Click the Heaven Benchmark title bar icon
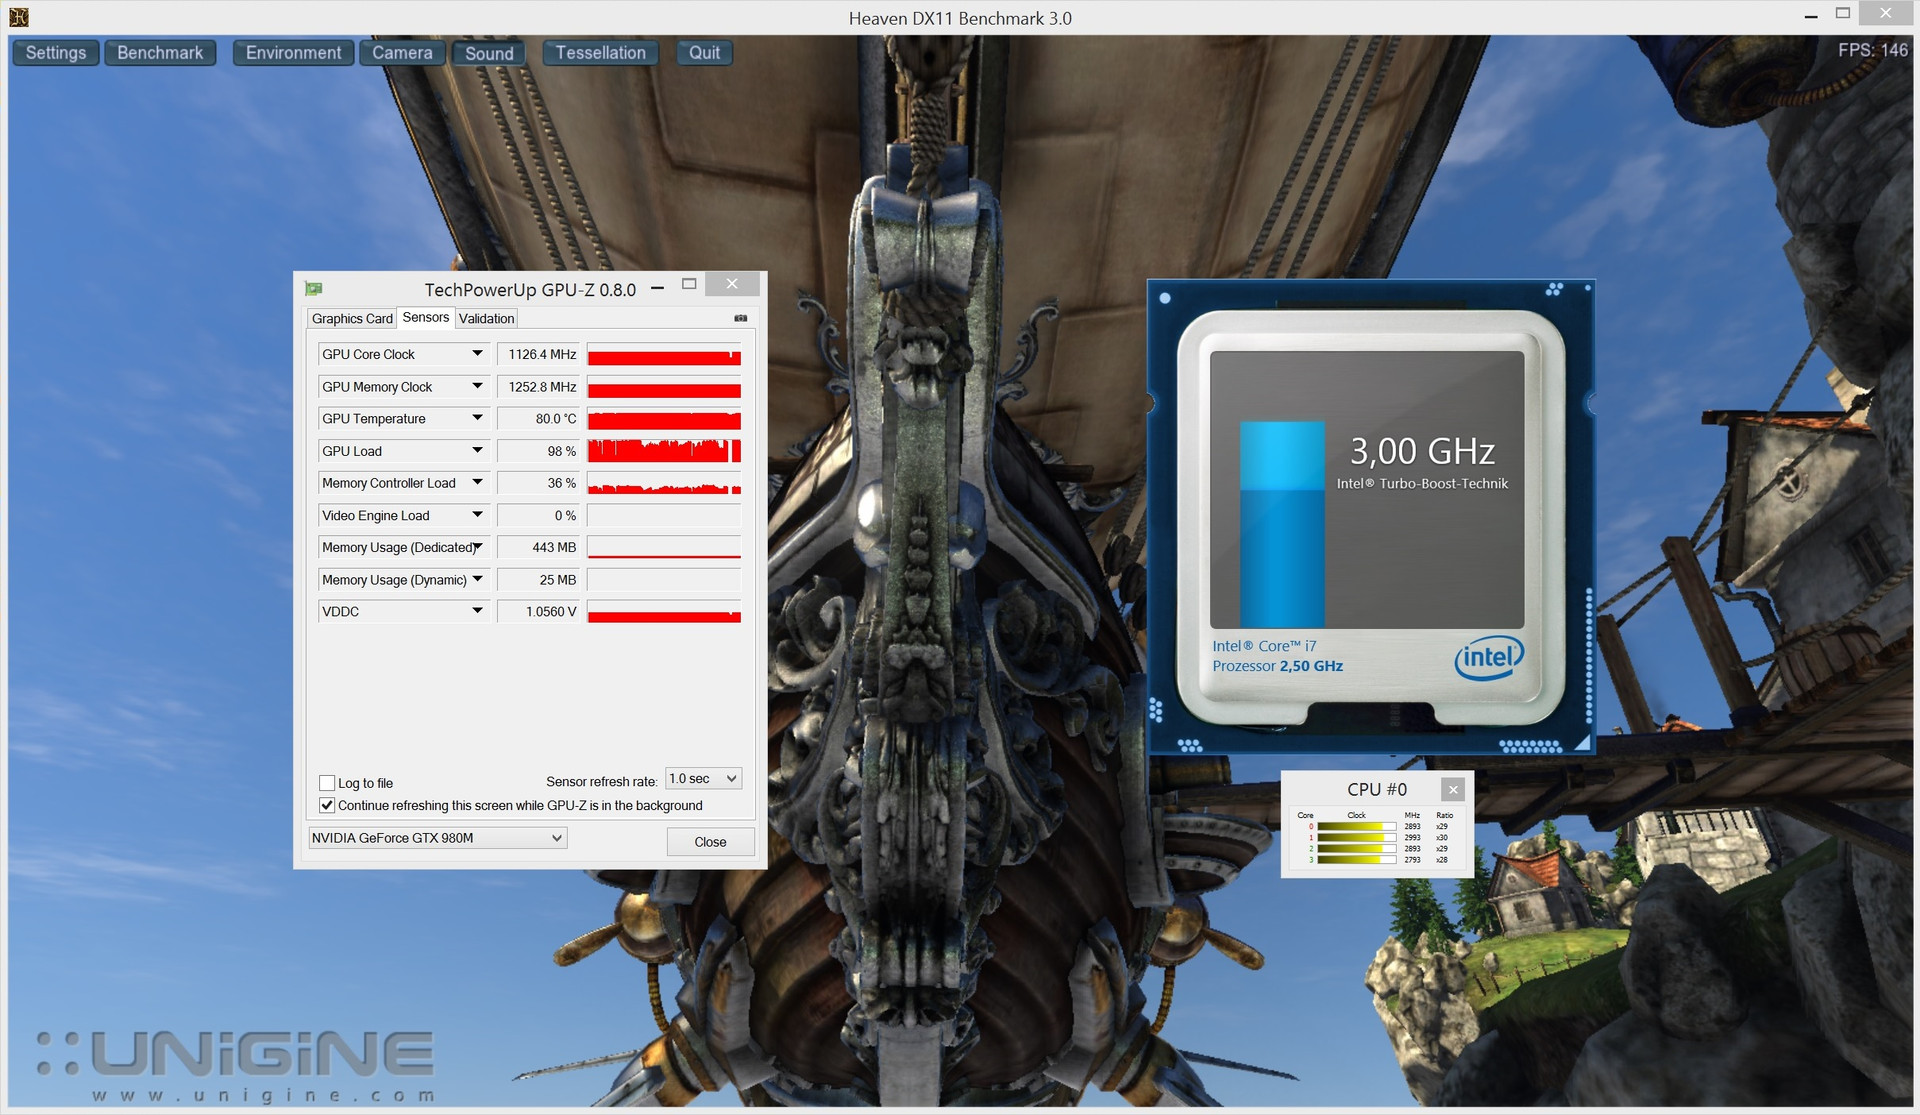The width and height of the screenshot is (1920, 1115). click(19, 17)
